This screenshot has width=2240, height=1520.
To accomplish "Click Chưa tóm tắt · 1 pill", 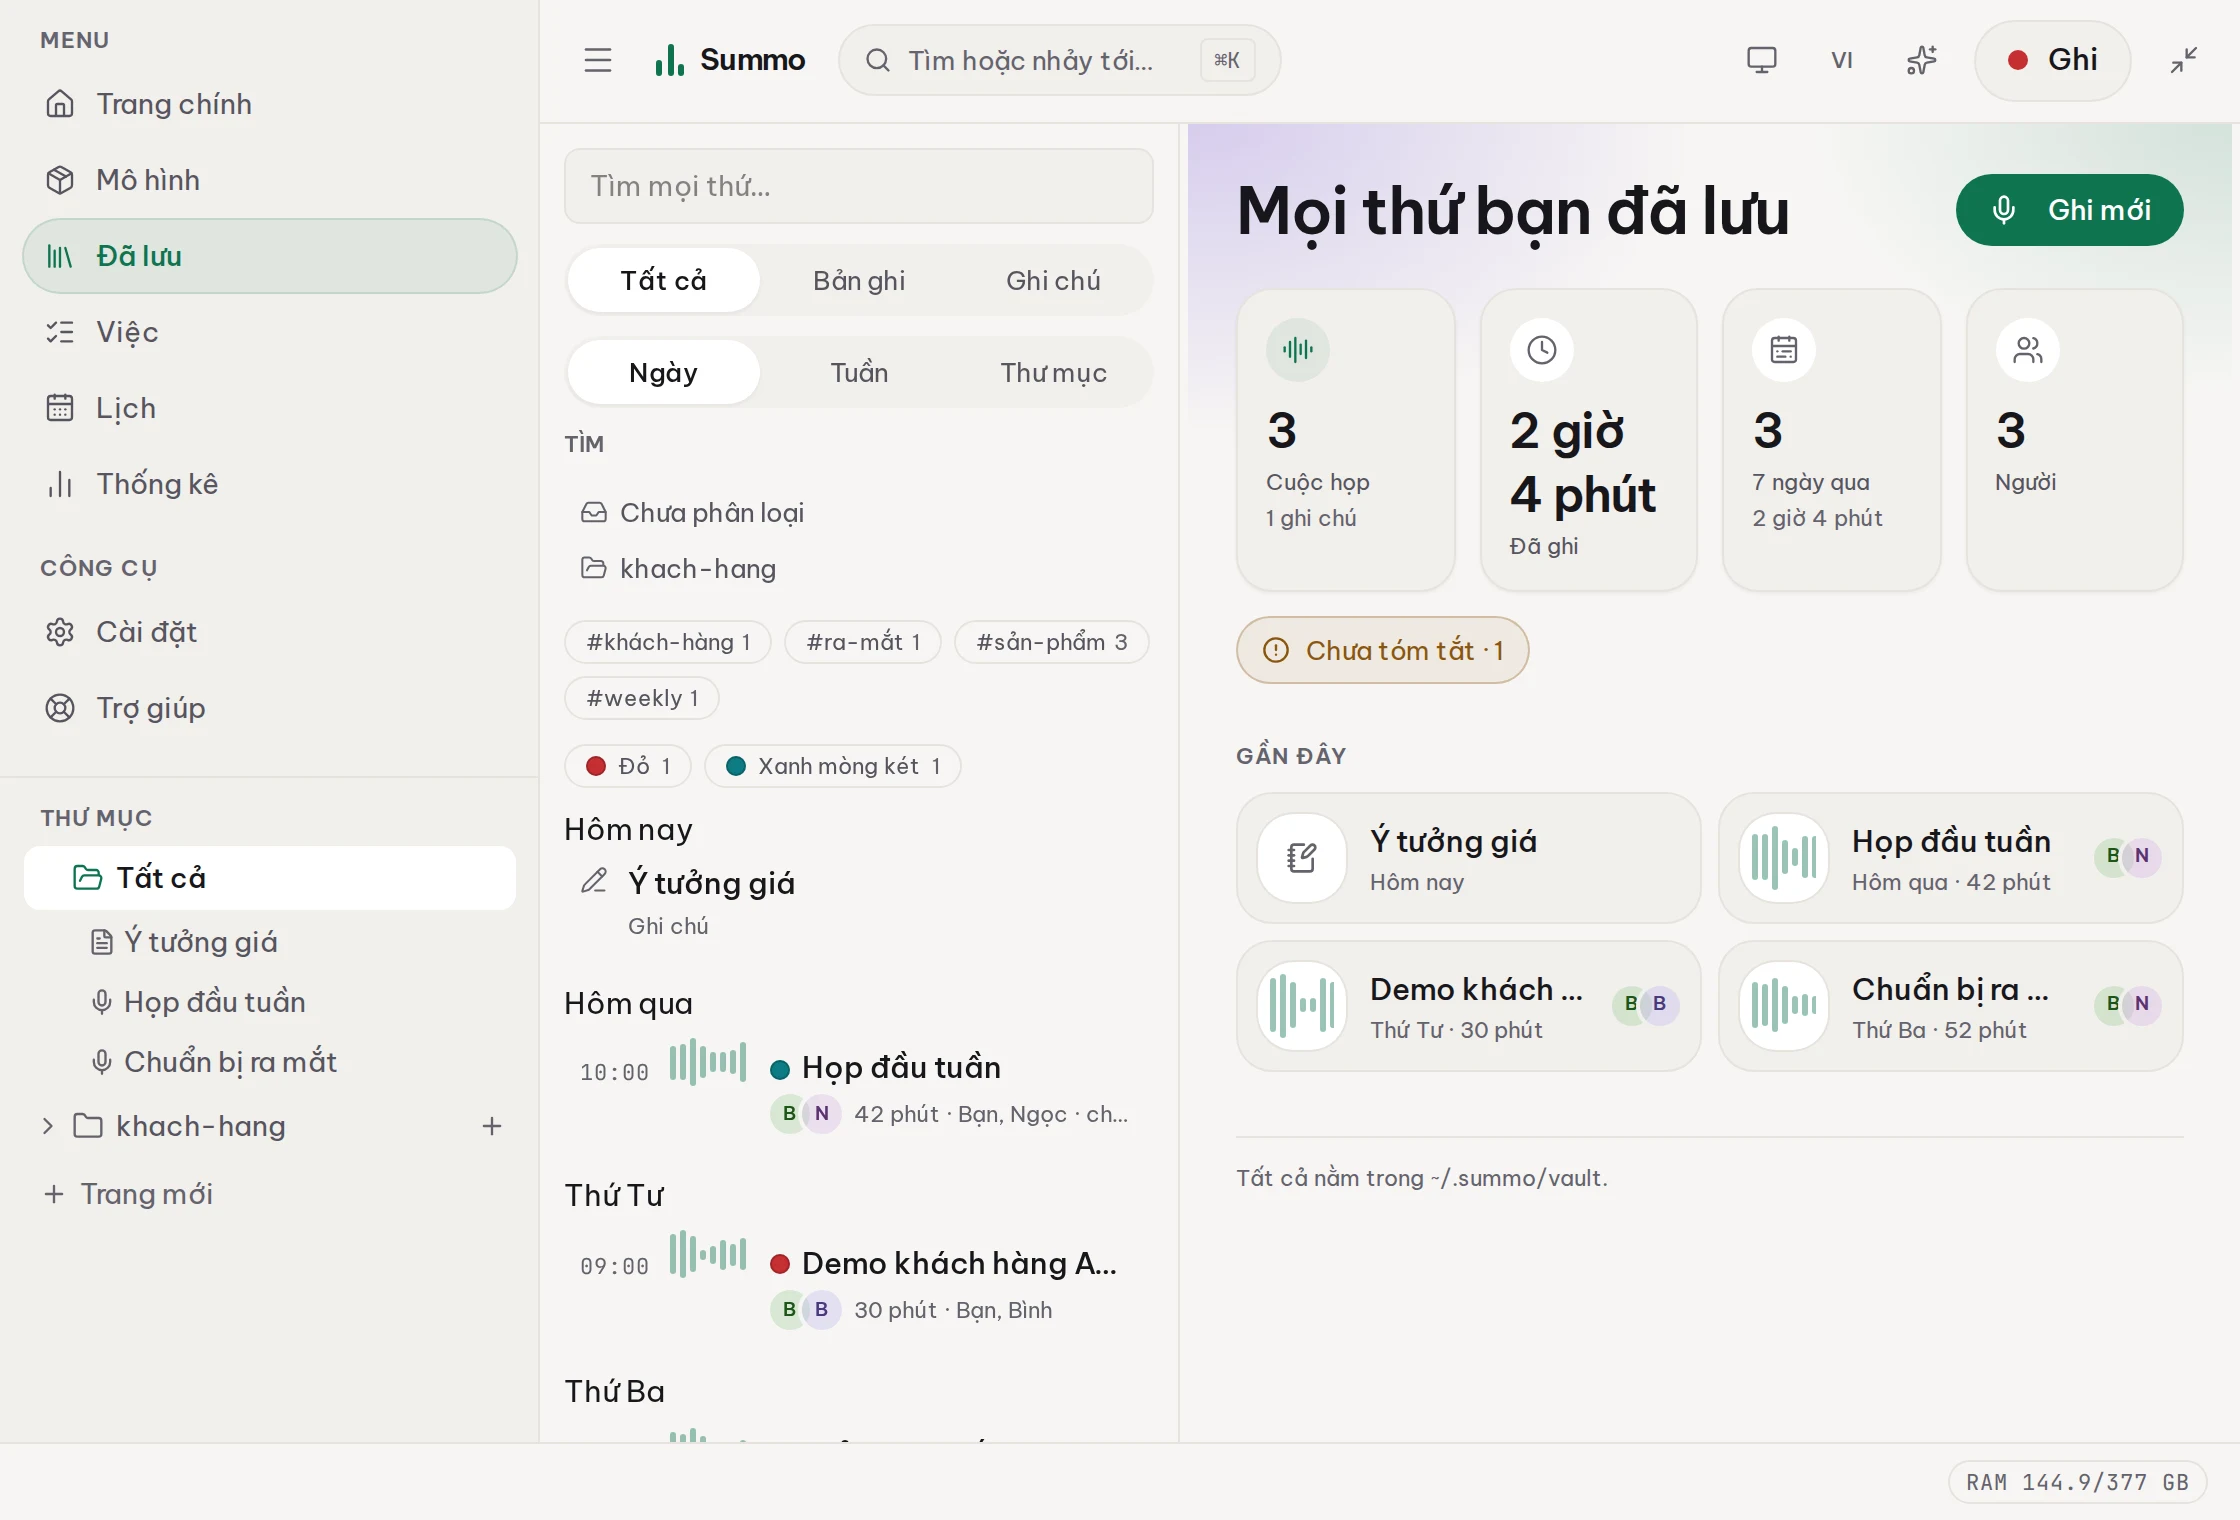I will [1382, 650].
